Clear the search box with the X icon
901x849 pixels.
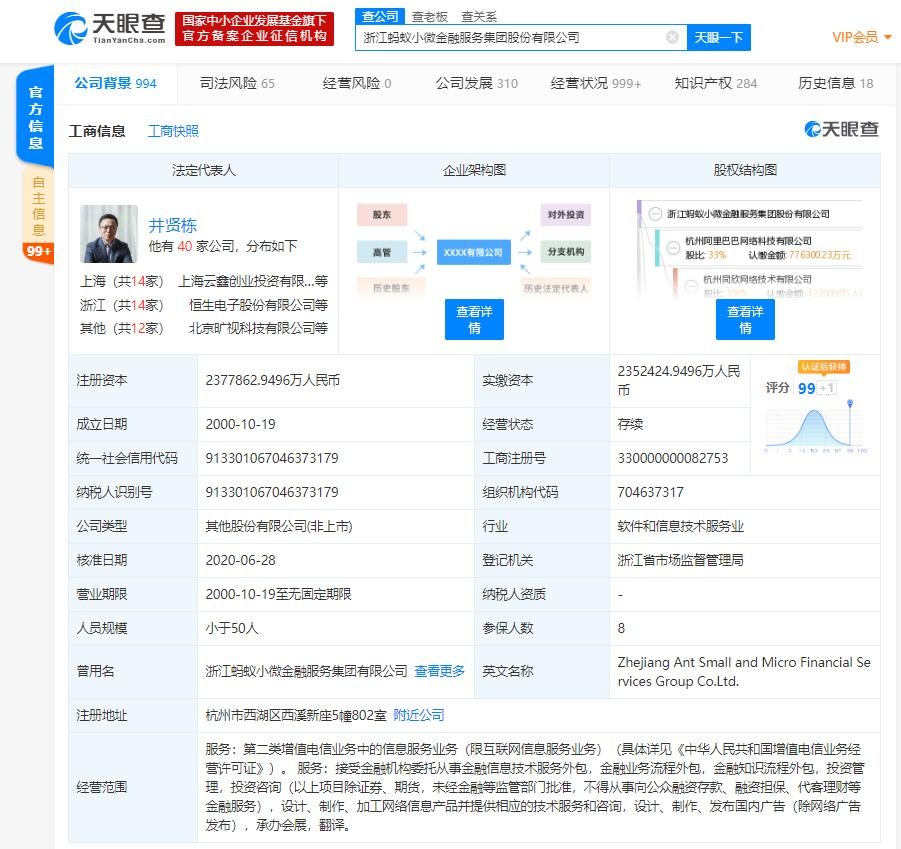(672, 37)
